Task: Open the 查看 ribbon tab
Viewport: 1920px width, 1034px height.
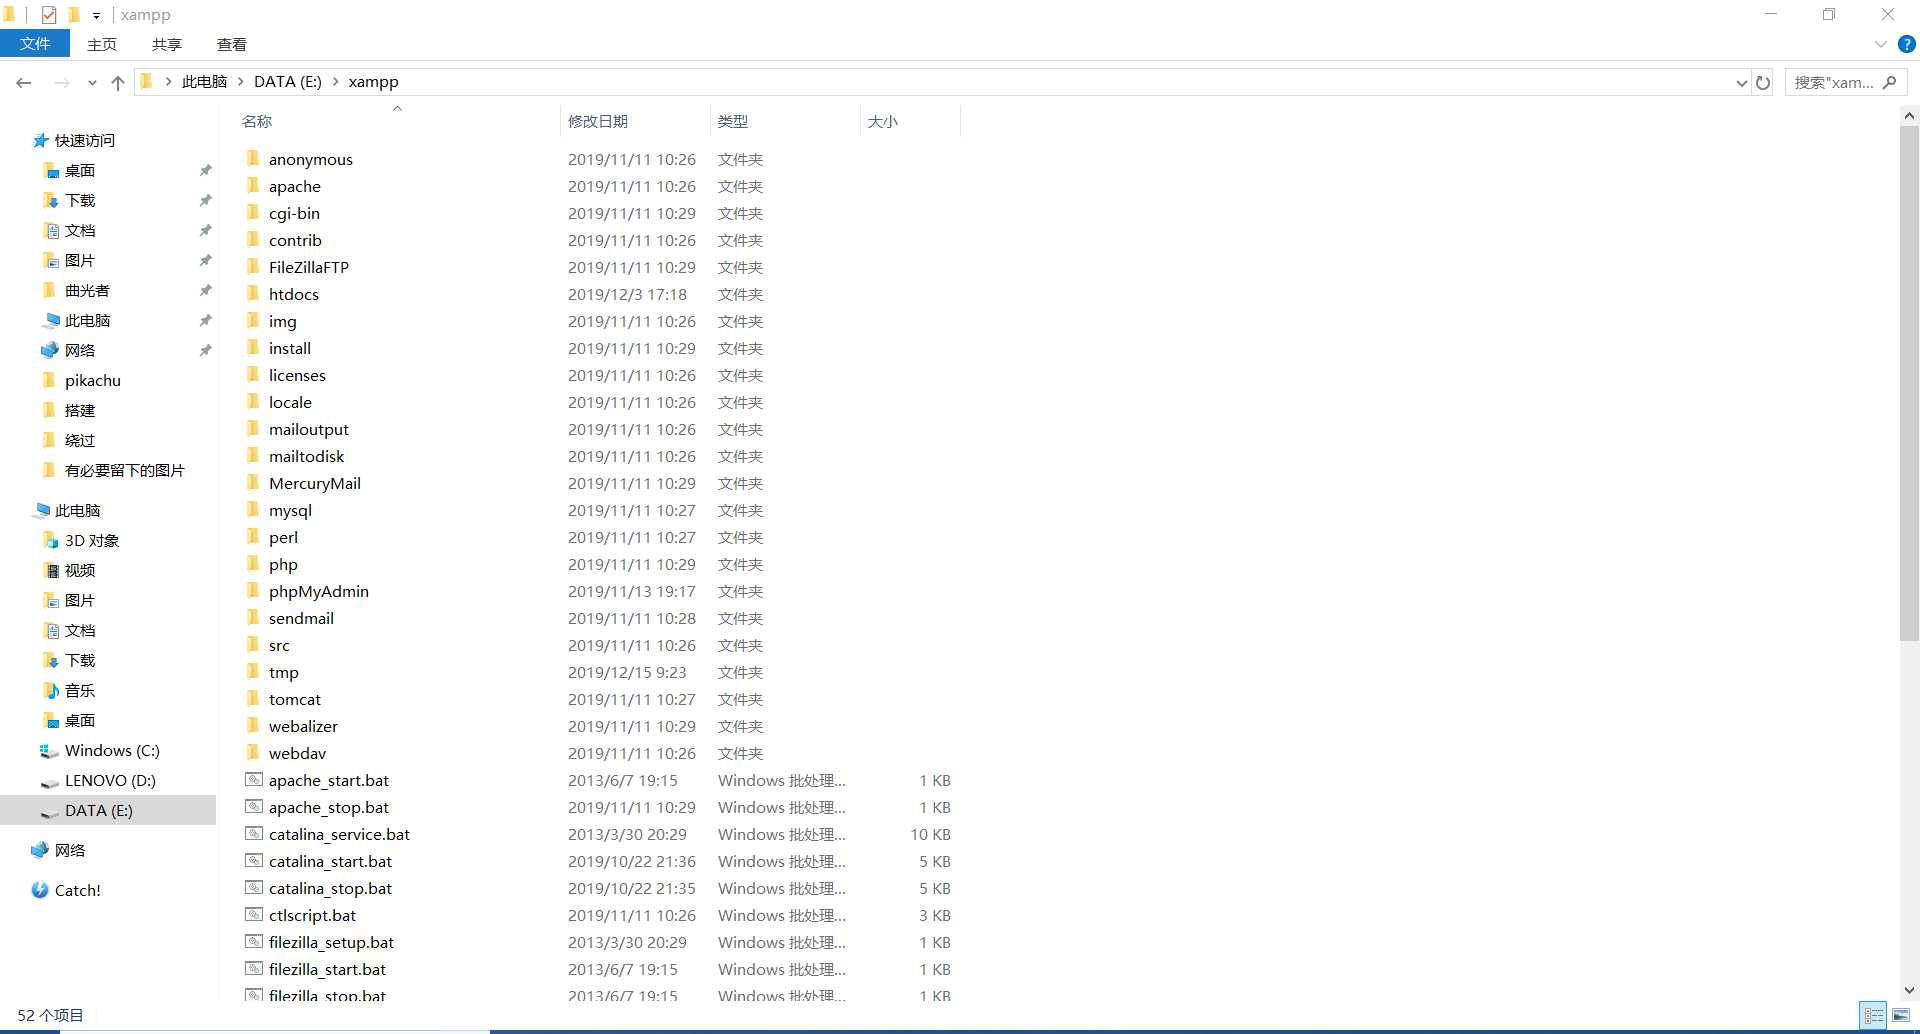Action: (232, 44)
